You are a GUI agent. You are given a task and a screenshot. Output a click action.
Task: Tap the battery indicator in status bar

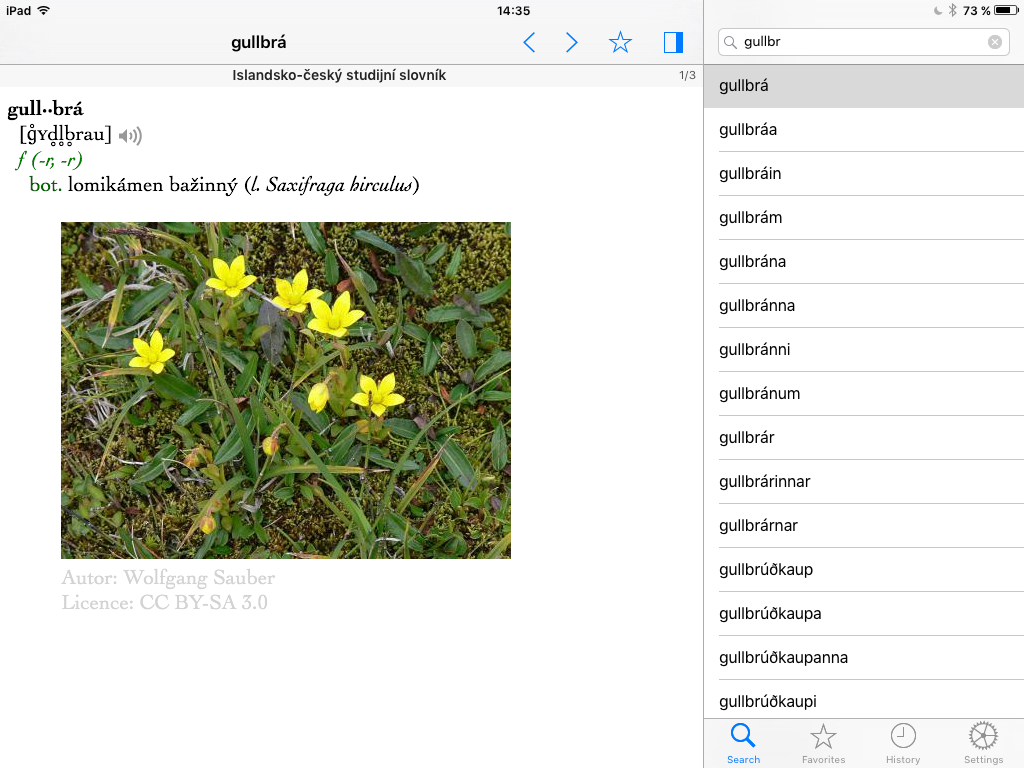point(1006,10)
